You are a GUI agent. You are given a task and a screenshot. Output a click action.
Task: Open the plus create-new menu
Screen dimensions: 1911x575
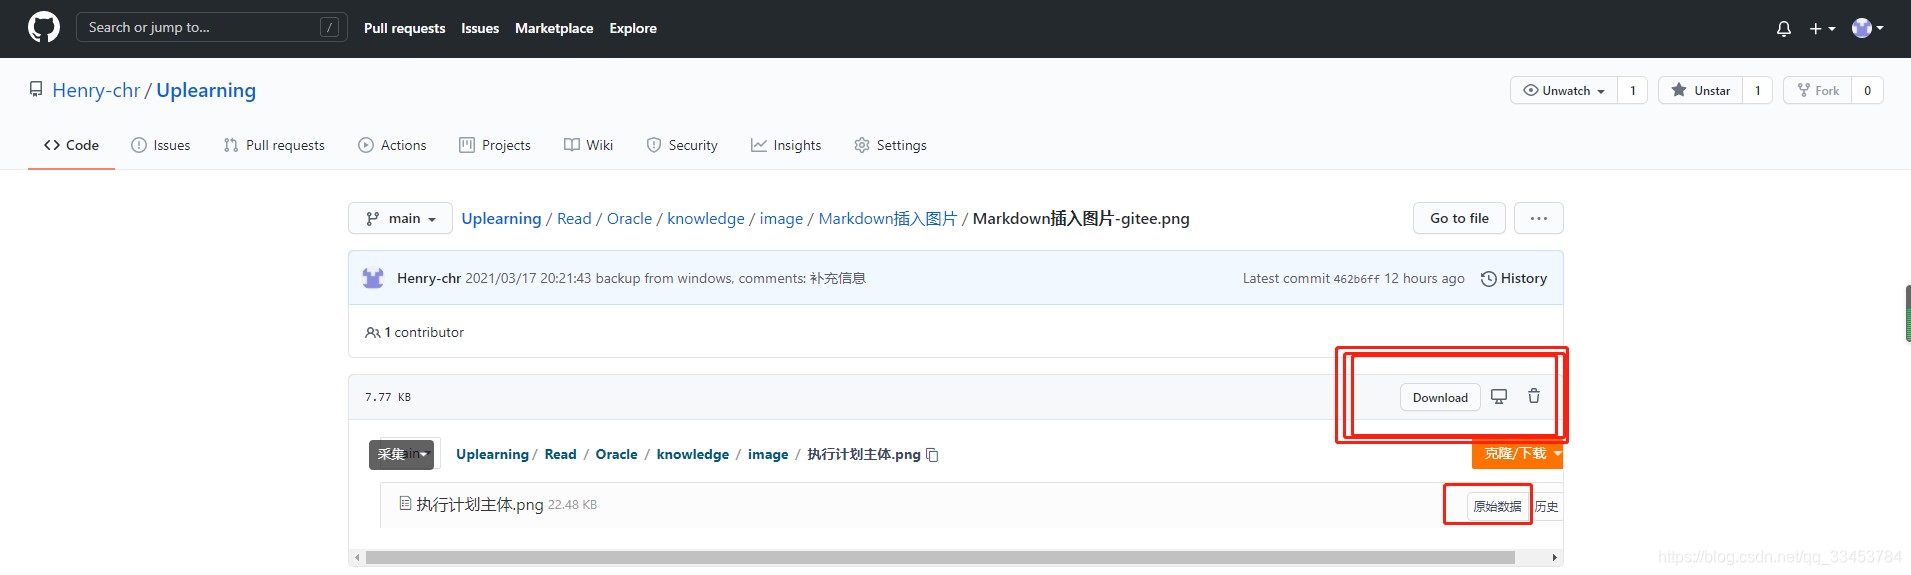[1822, 29]
